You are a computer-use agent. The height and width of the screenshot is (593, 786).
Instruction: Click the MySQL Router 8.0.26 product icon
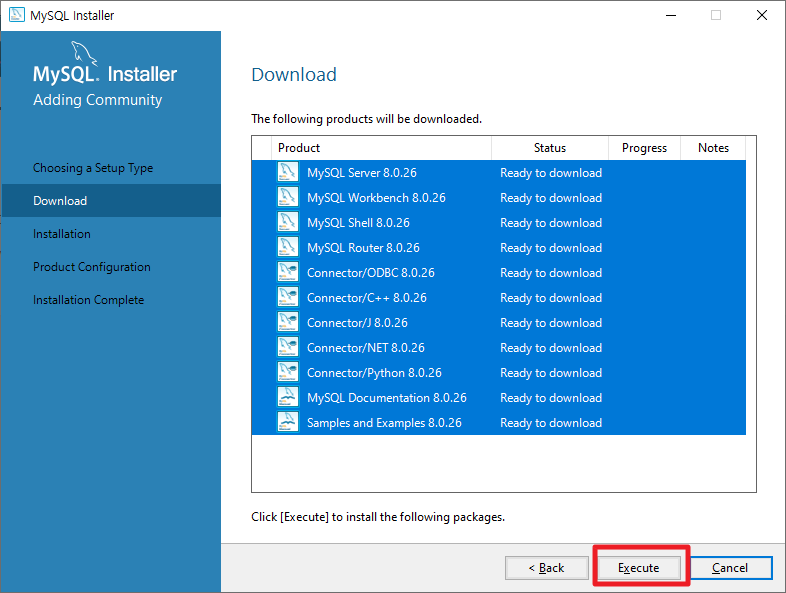click(x=288, y=247)
